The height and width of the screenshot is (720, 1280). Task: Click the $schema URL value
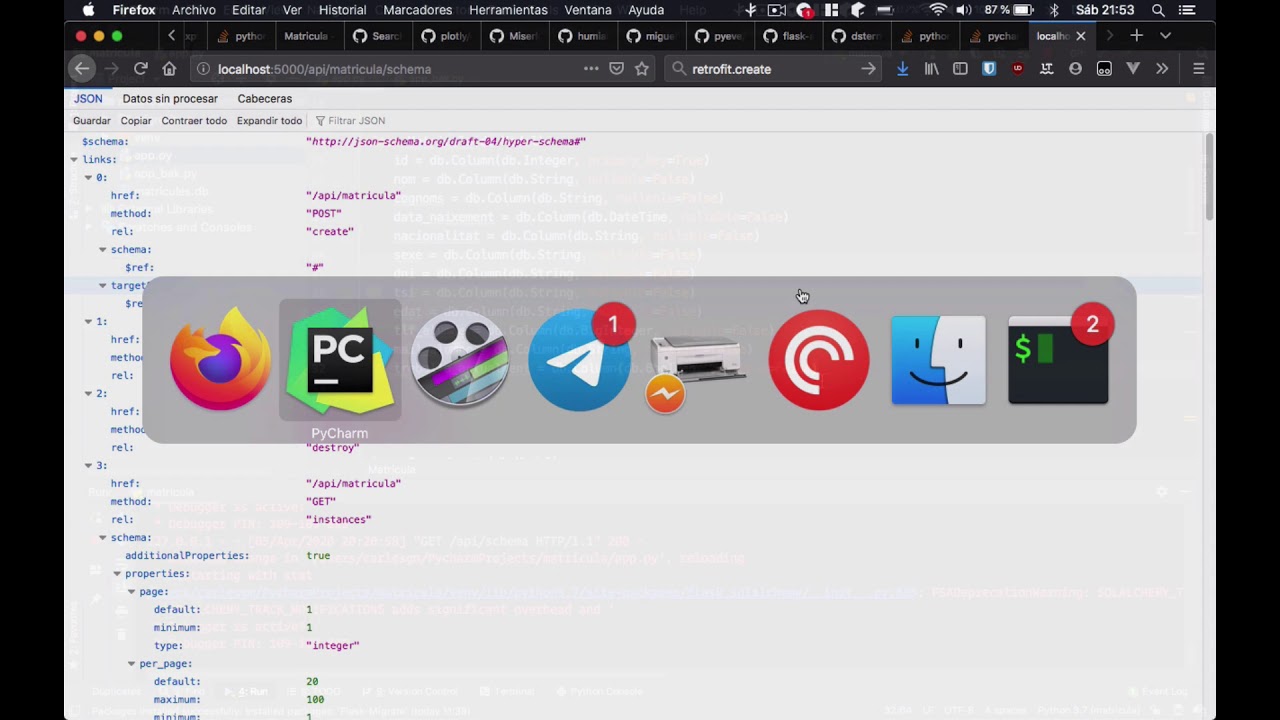(x=446, y=142)
